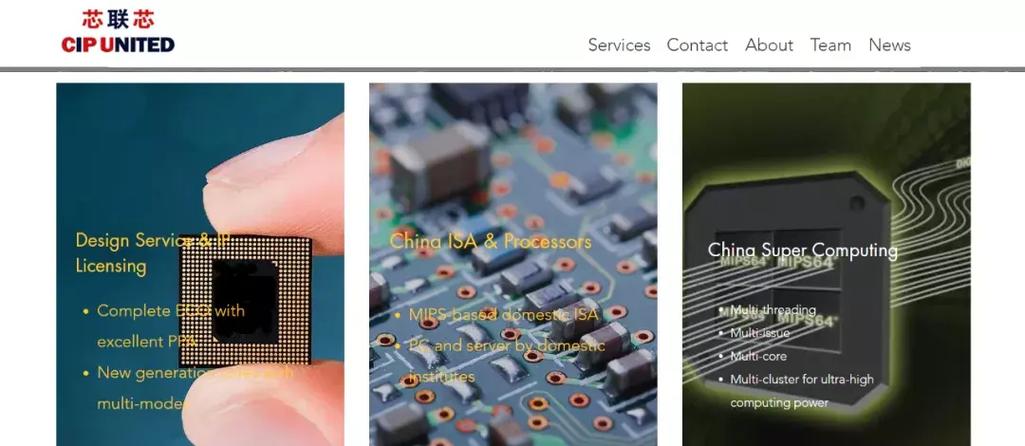
Task: Click the 'PC and server by domestic institutes' text
Action: [x=507, y=360]
